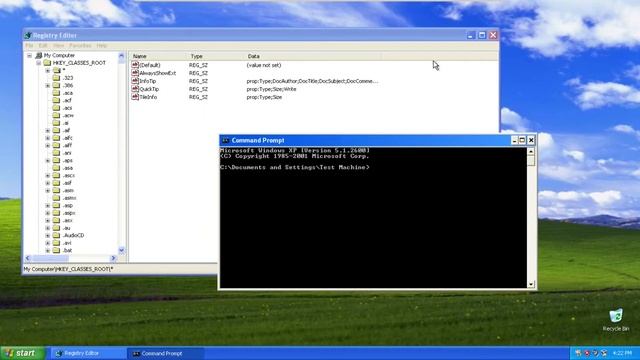640x360 pixels.
Task: Click the .ai key folder icon
Action: pyautogui.click(x=56, y=122)
